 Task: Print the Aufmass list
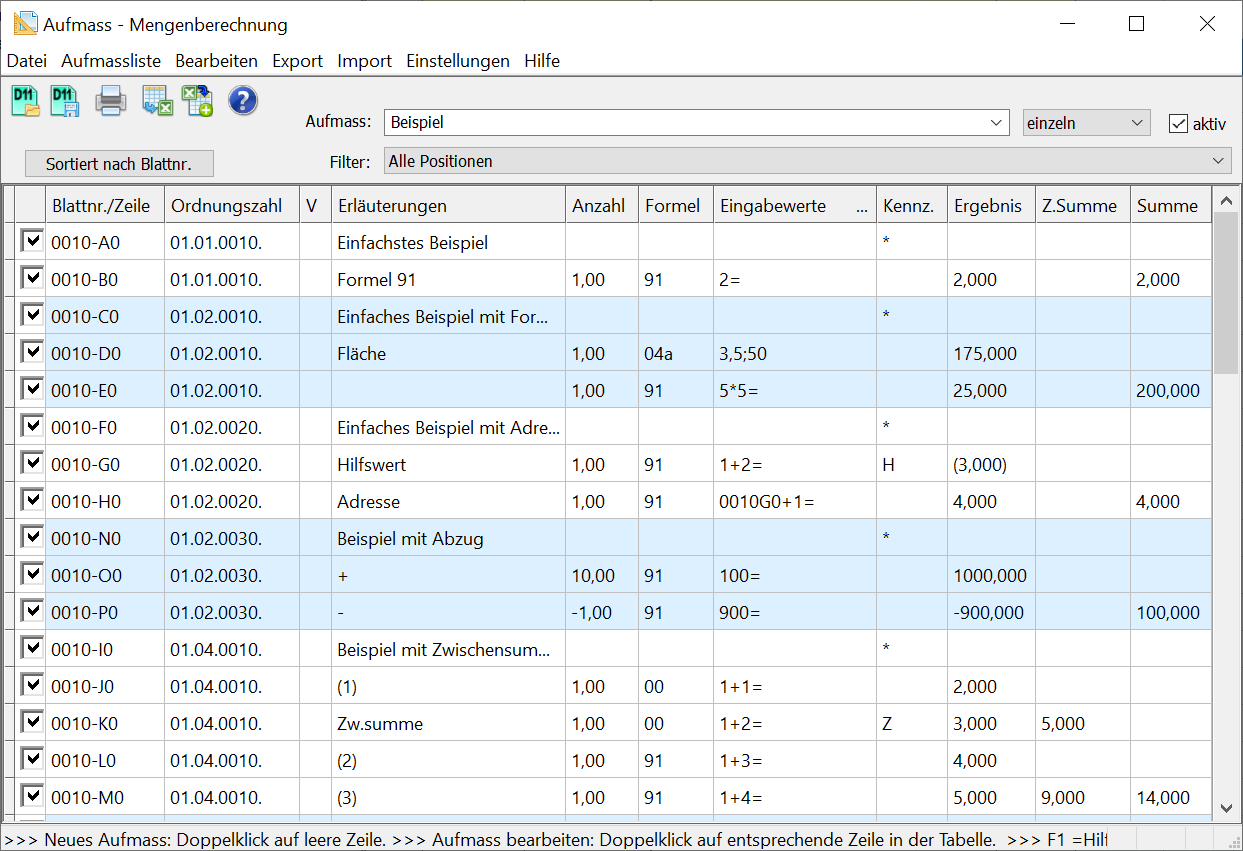click(110, 101)
